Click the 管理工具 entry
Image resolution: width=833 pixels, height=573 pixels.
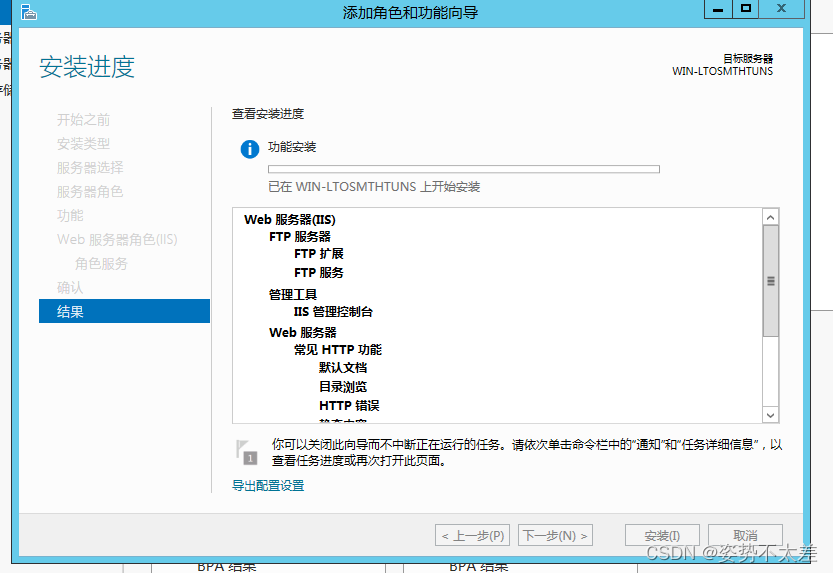(x=293, y=294)
